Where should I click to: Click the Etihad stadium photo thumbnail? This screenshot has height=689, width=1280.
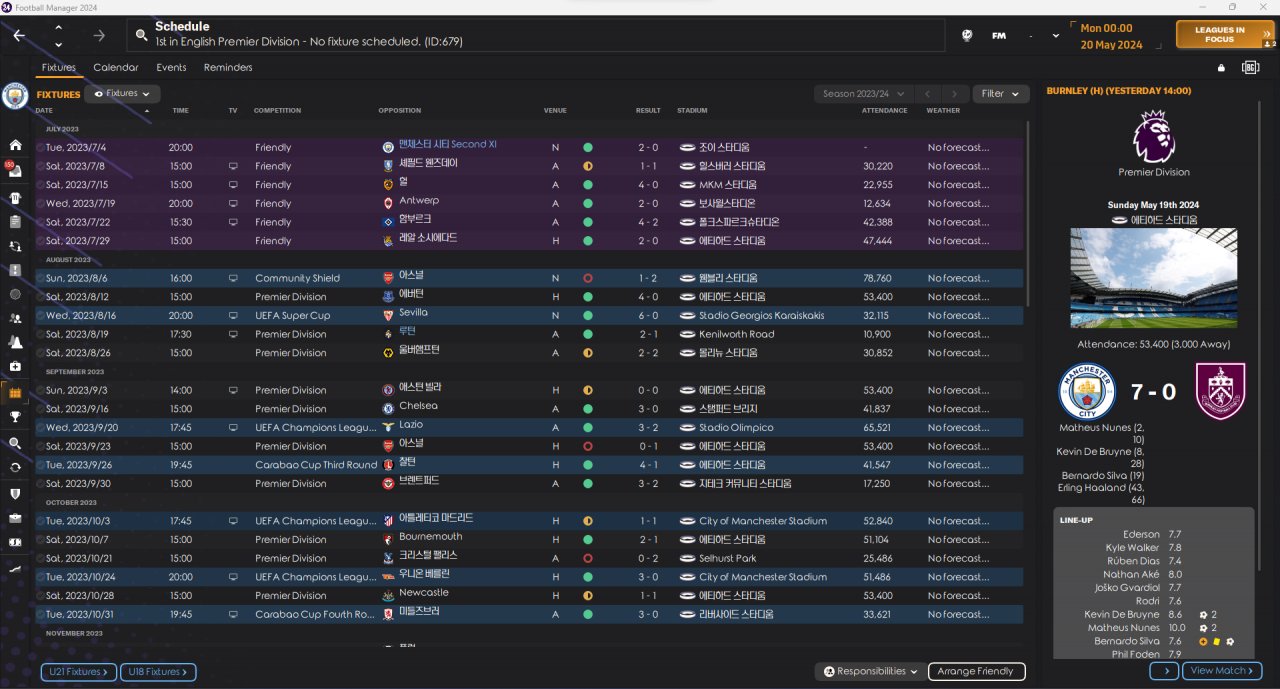[1153, 278]
